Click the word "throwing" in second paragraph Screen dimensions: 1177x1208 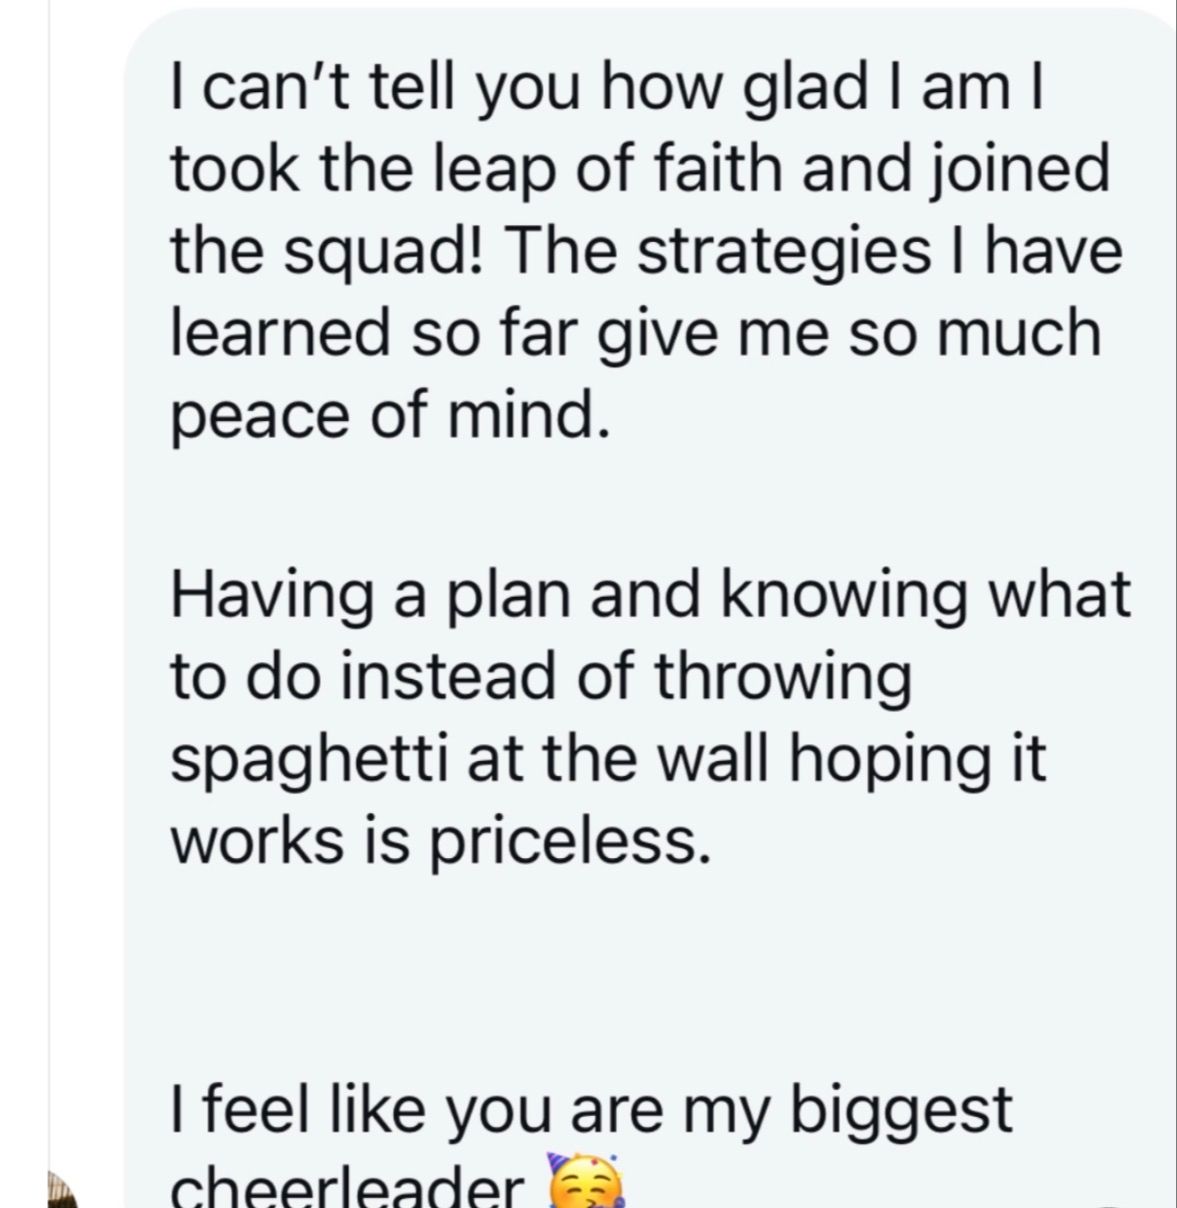pyautogui.click(x=783, y=678)
